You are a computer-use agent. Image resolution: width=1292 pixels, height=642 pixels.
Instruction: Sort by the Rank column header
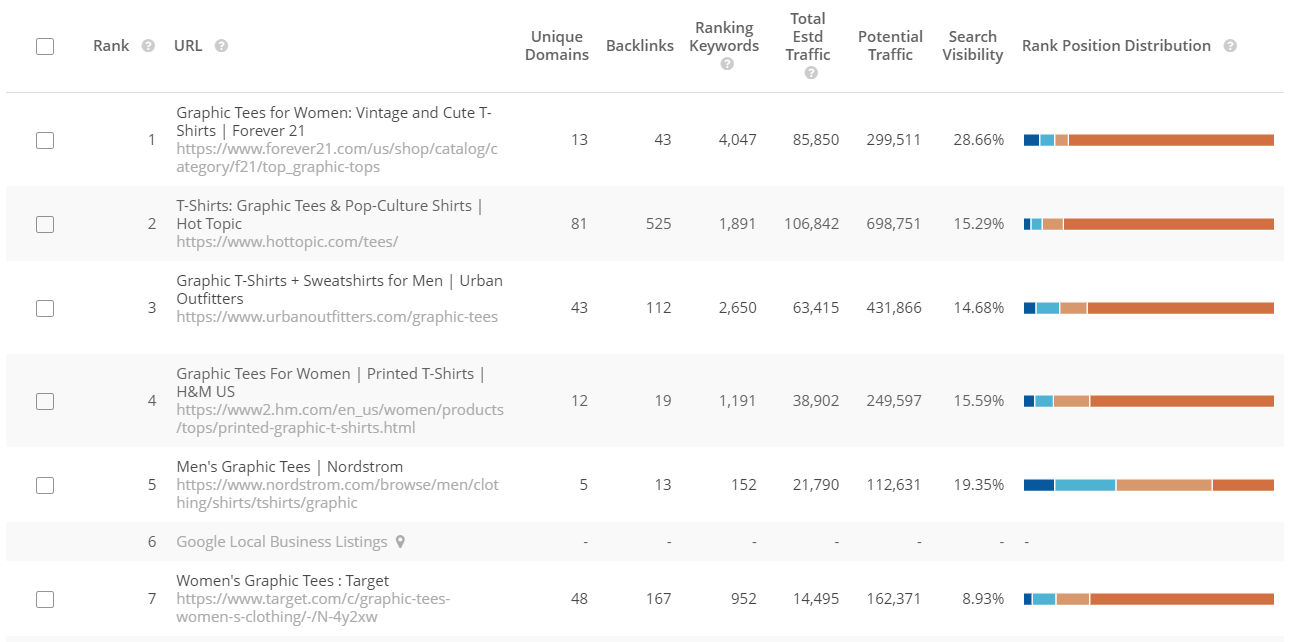coord(111,46)
